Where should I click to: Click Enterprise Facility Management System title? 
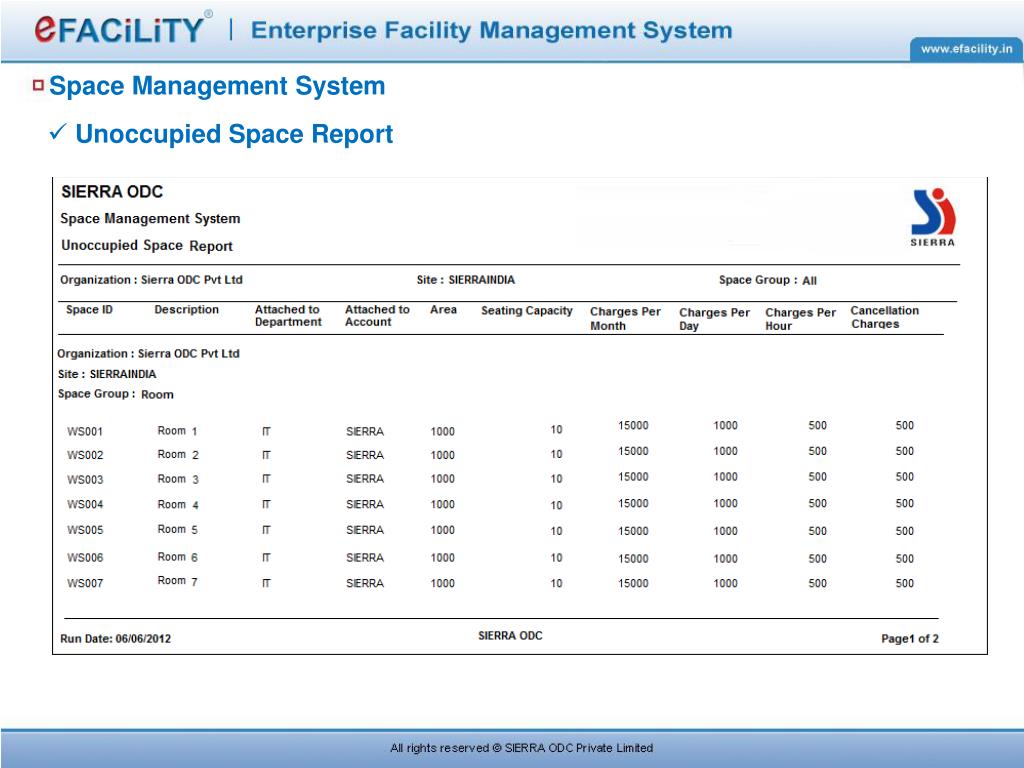click(491, 30)
